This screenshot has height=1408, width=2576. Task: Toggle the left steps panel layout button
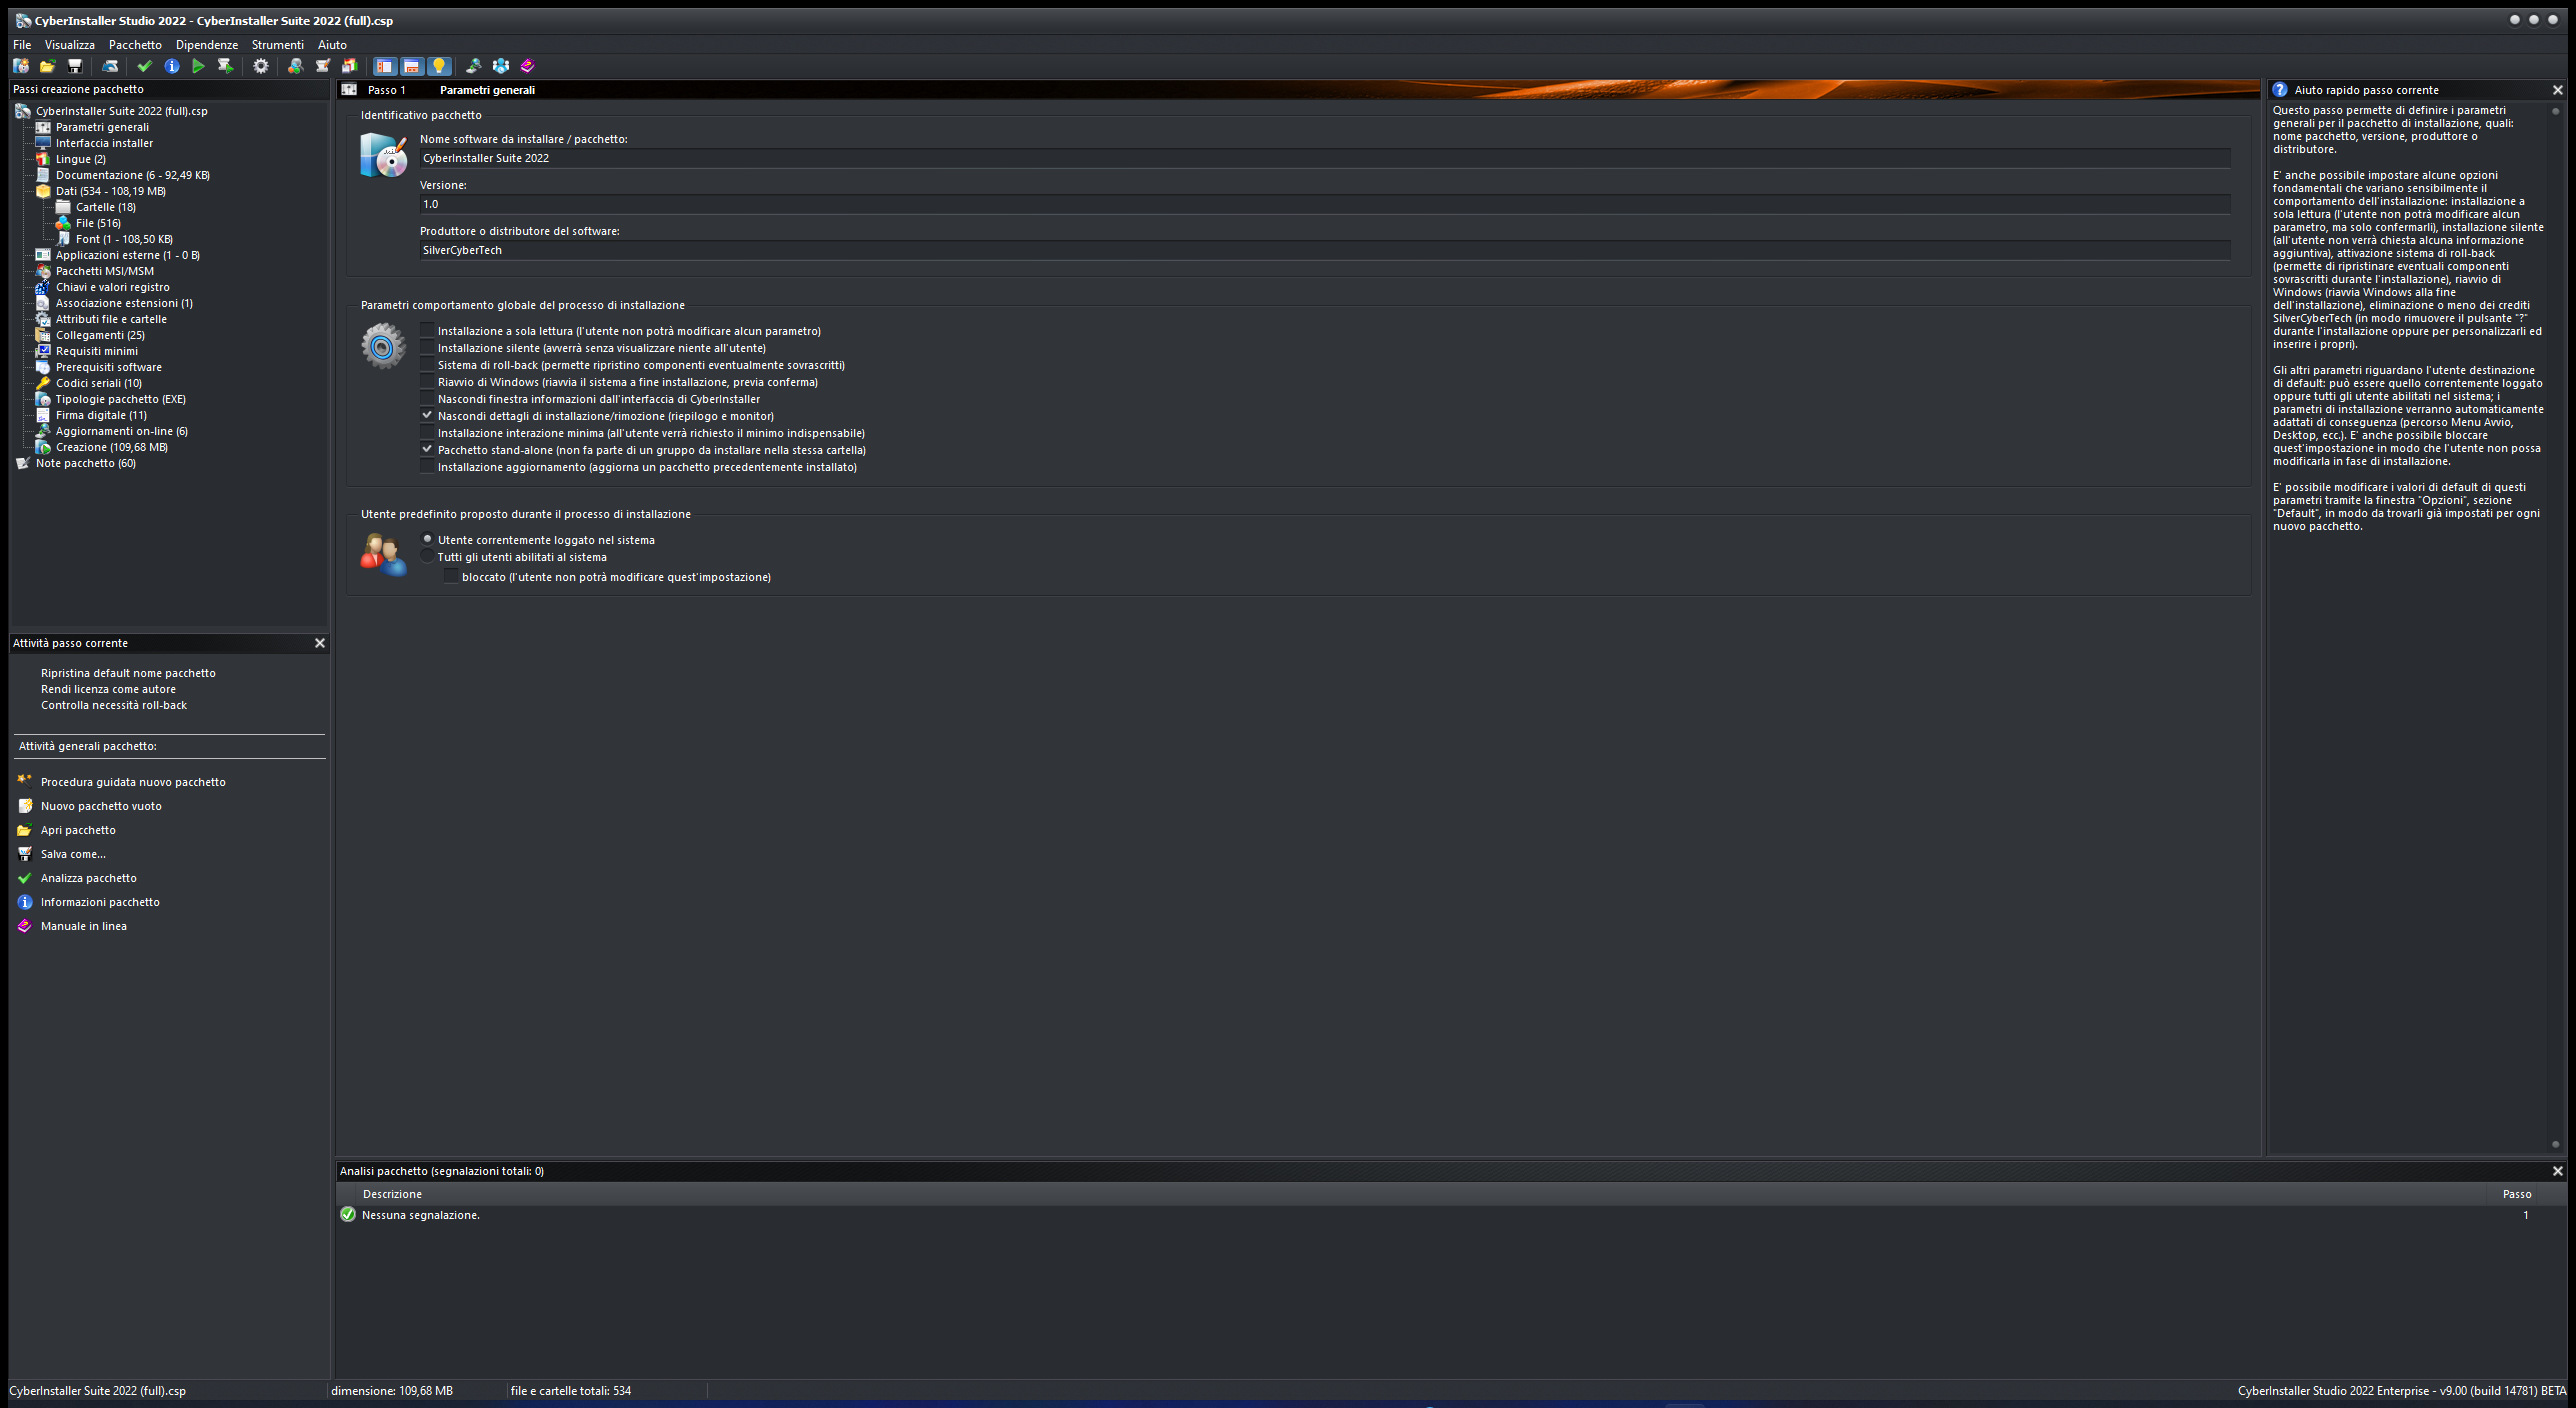point(384,66)
